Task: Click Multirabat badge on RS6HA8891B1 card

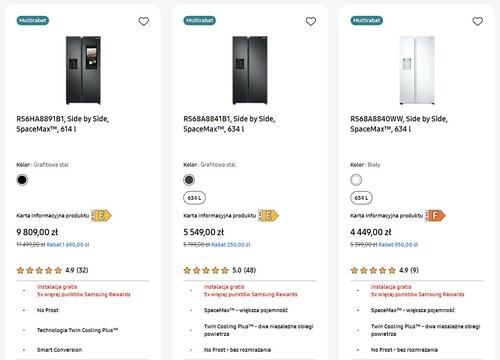Action: (x=33, y=21)
